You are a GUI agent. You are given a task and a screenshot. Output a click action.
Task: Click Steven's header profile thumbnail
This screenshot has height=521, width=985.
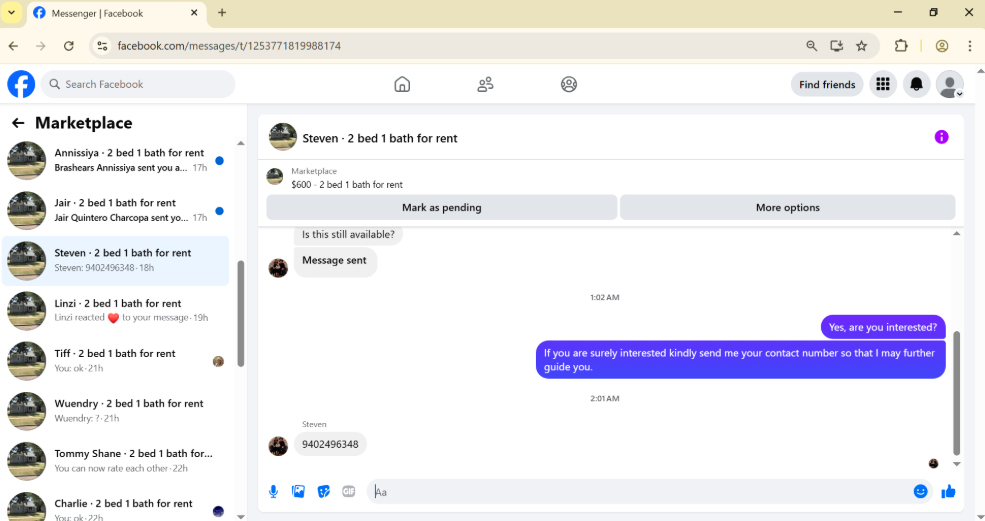[283, 137]
